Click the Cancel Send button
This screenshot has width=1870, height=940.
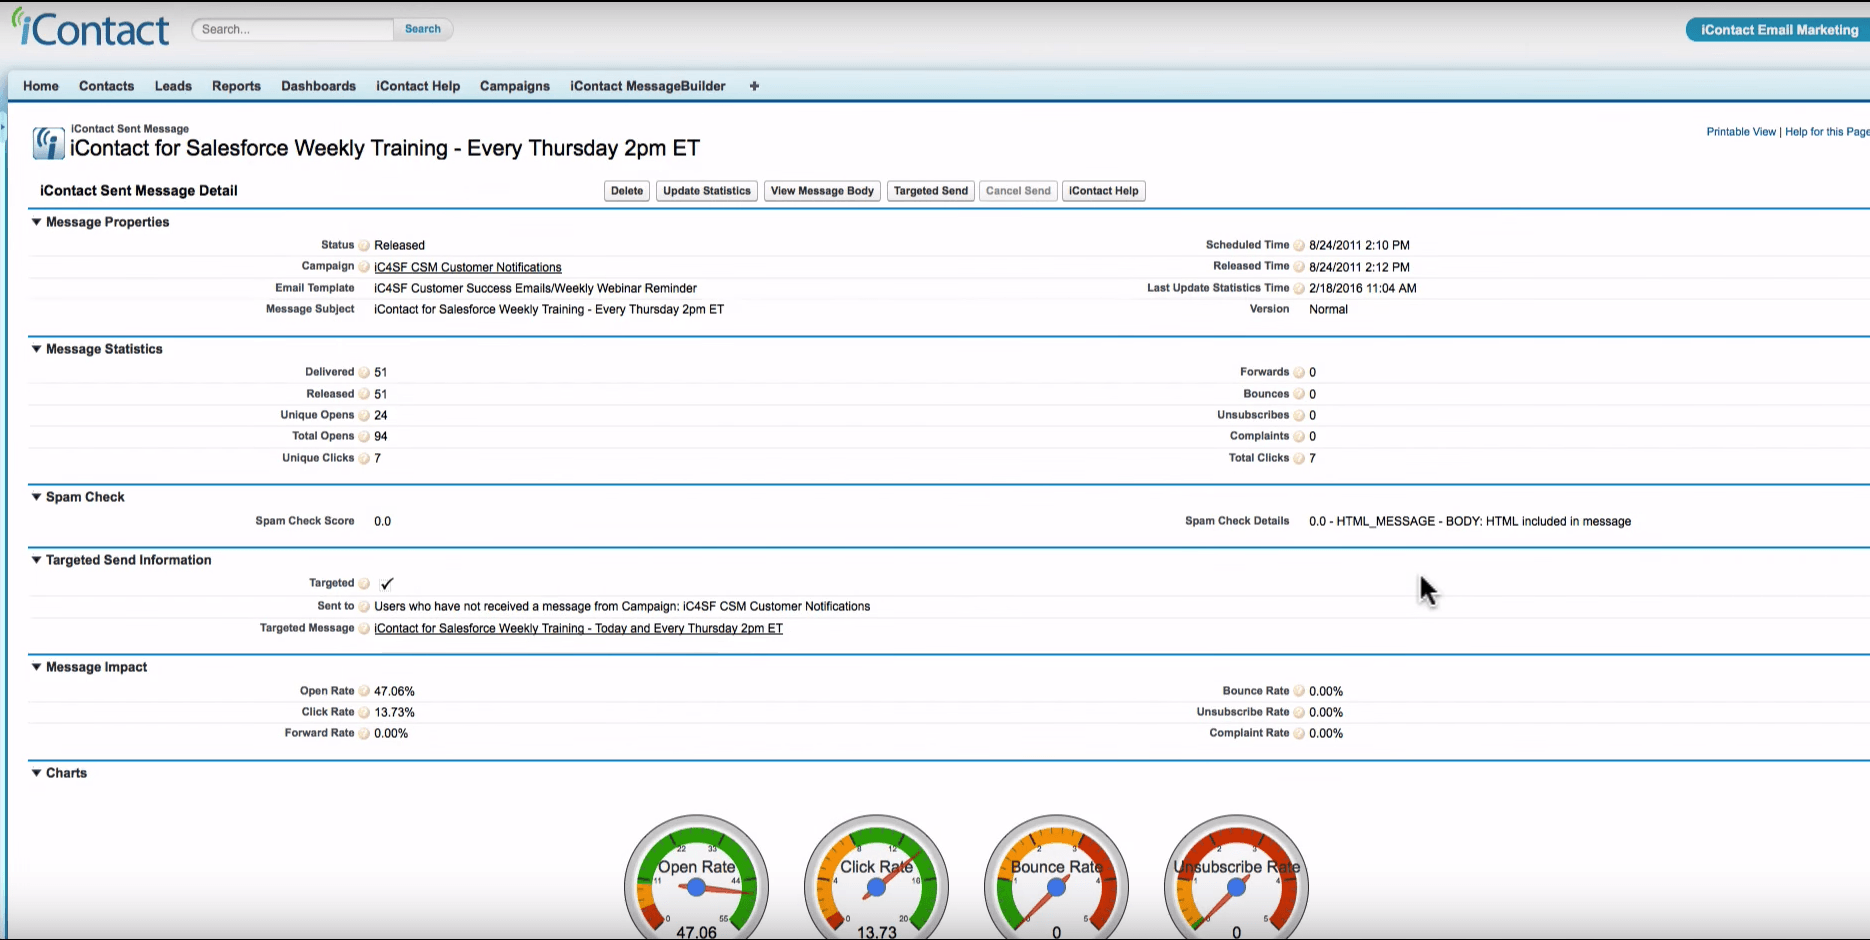pyautogui.click(x=1018, y=191)
